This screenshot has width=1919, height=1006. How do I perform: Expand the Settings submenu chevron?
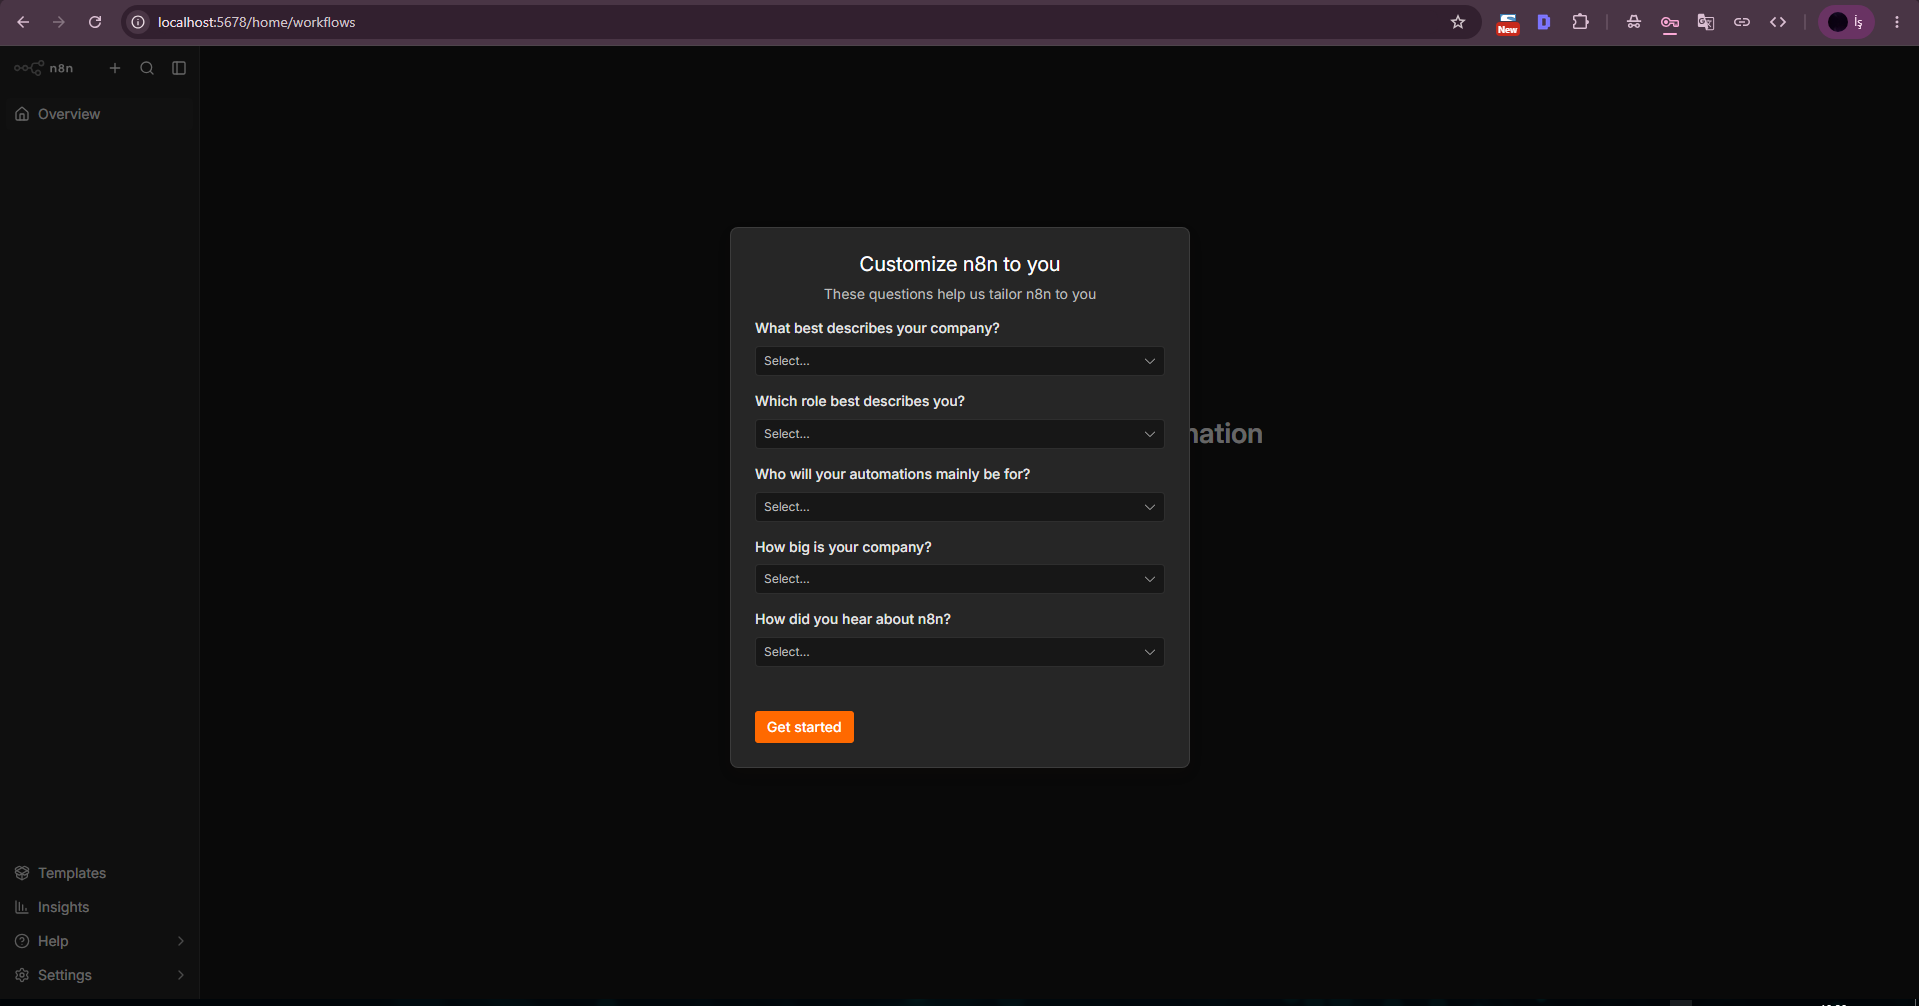coord(181,975)
